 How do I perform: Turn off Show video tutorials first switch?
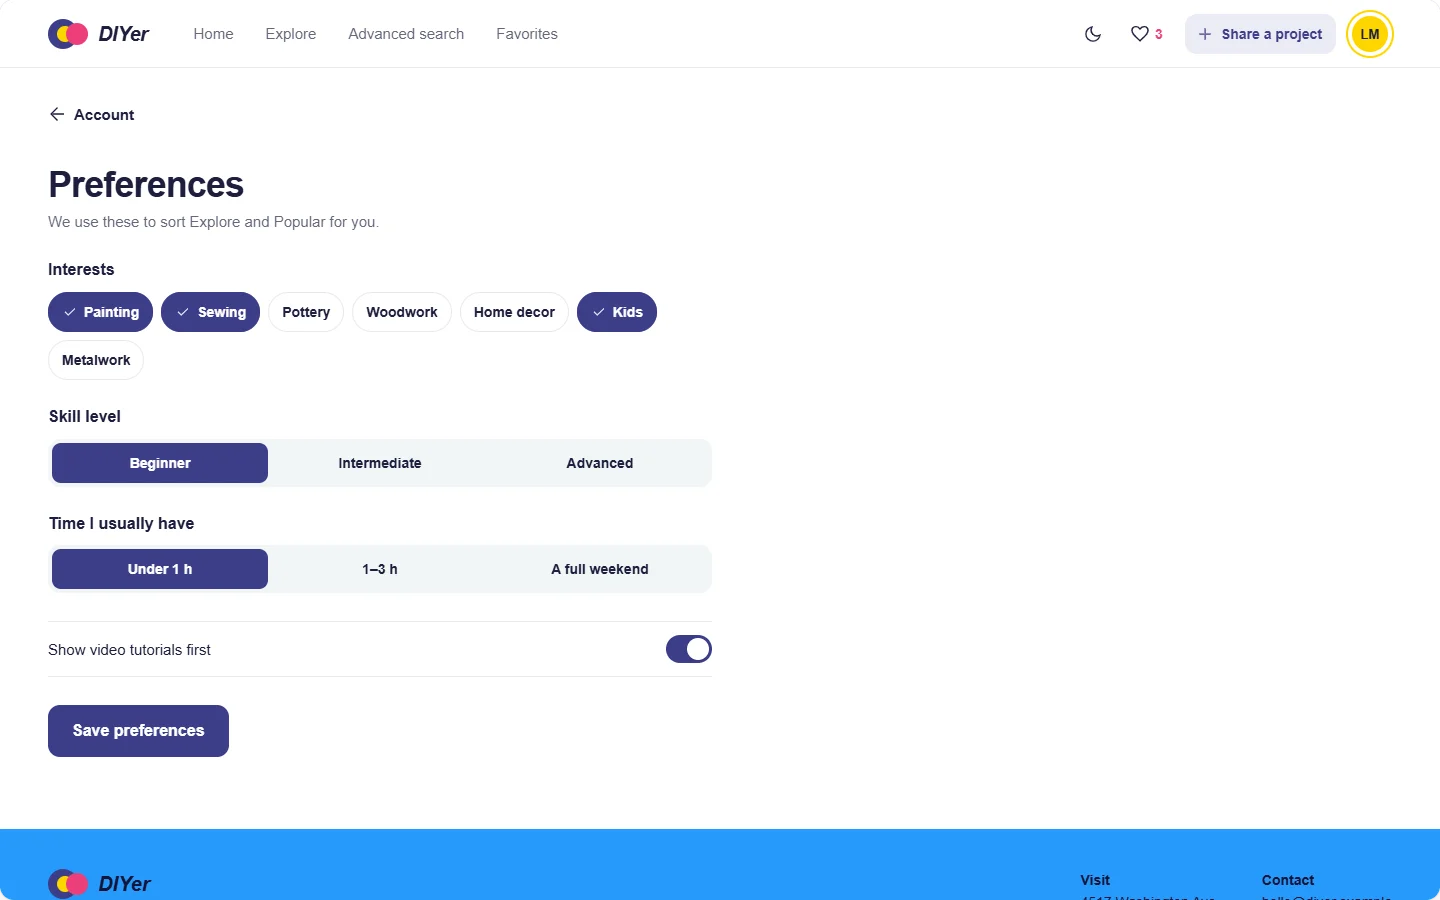(689, 649)
